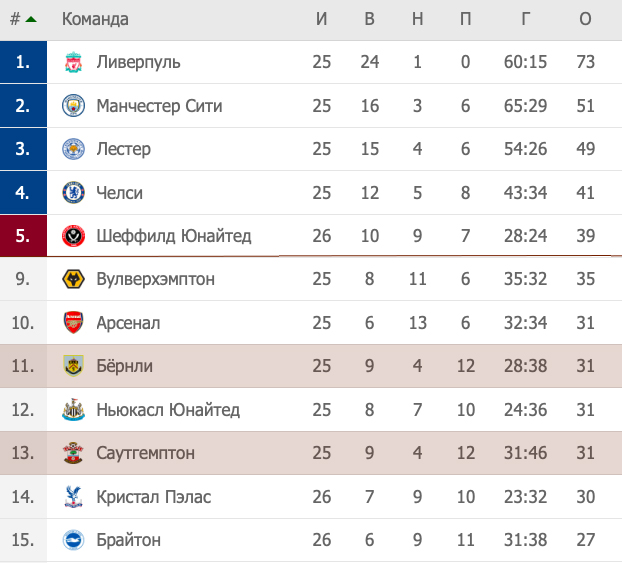Click the Crystal Palace eagle crest
This screenshot has width=622, height=563.
click(73, 496)
